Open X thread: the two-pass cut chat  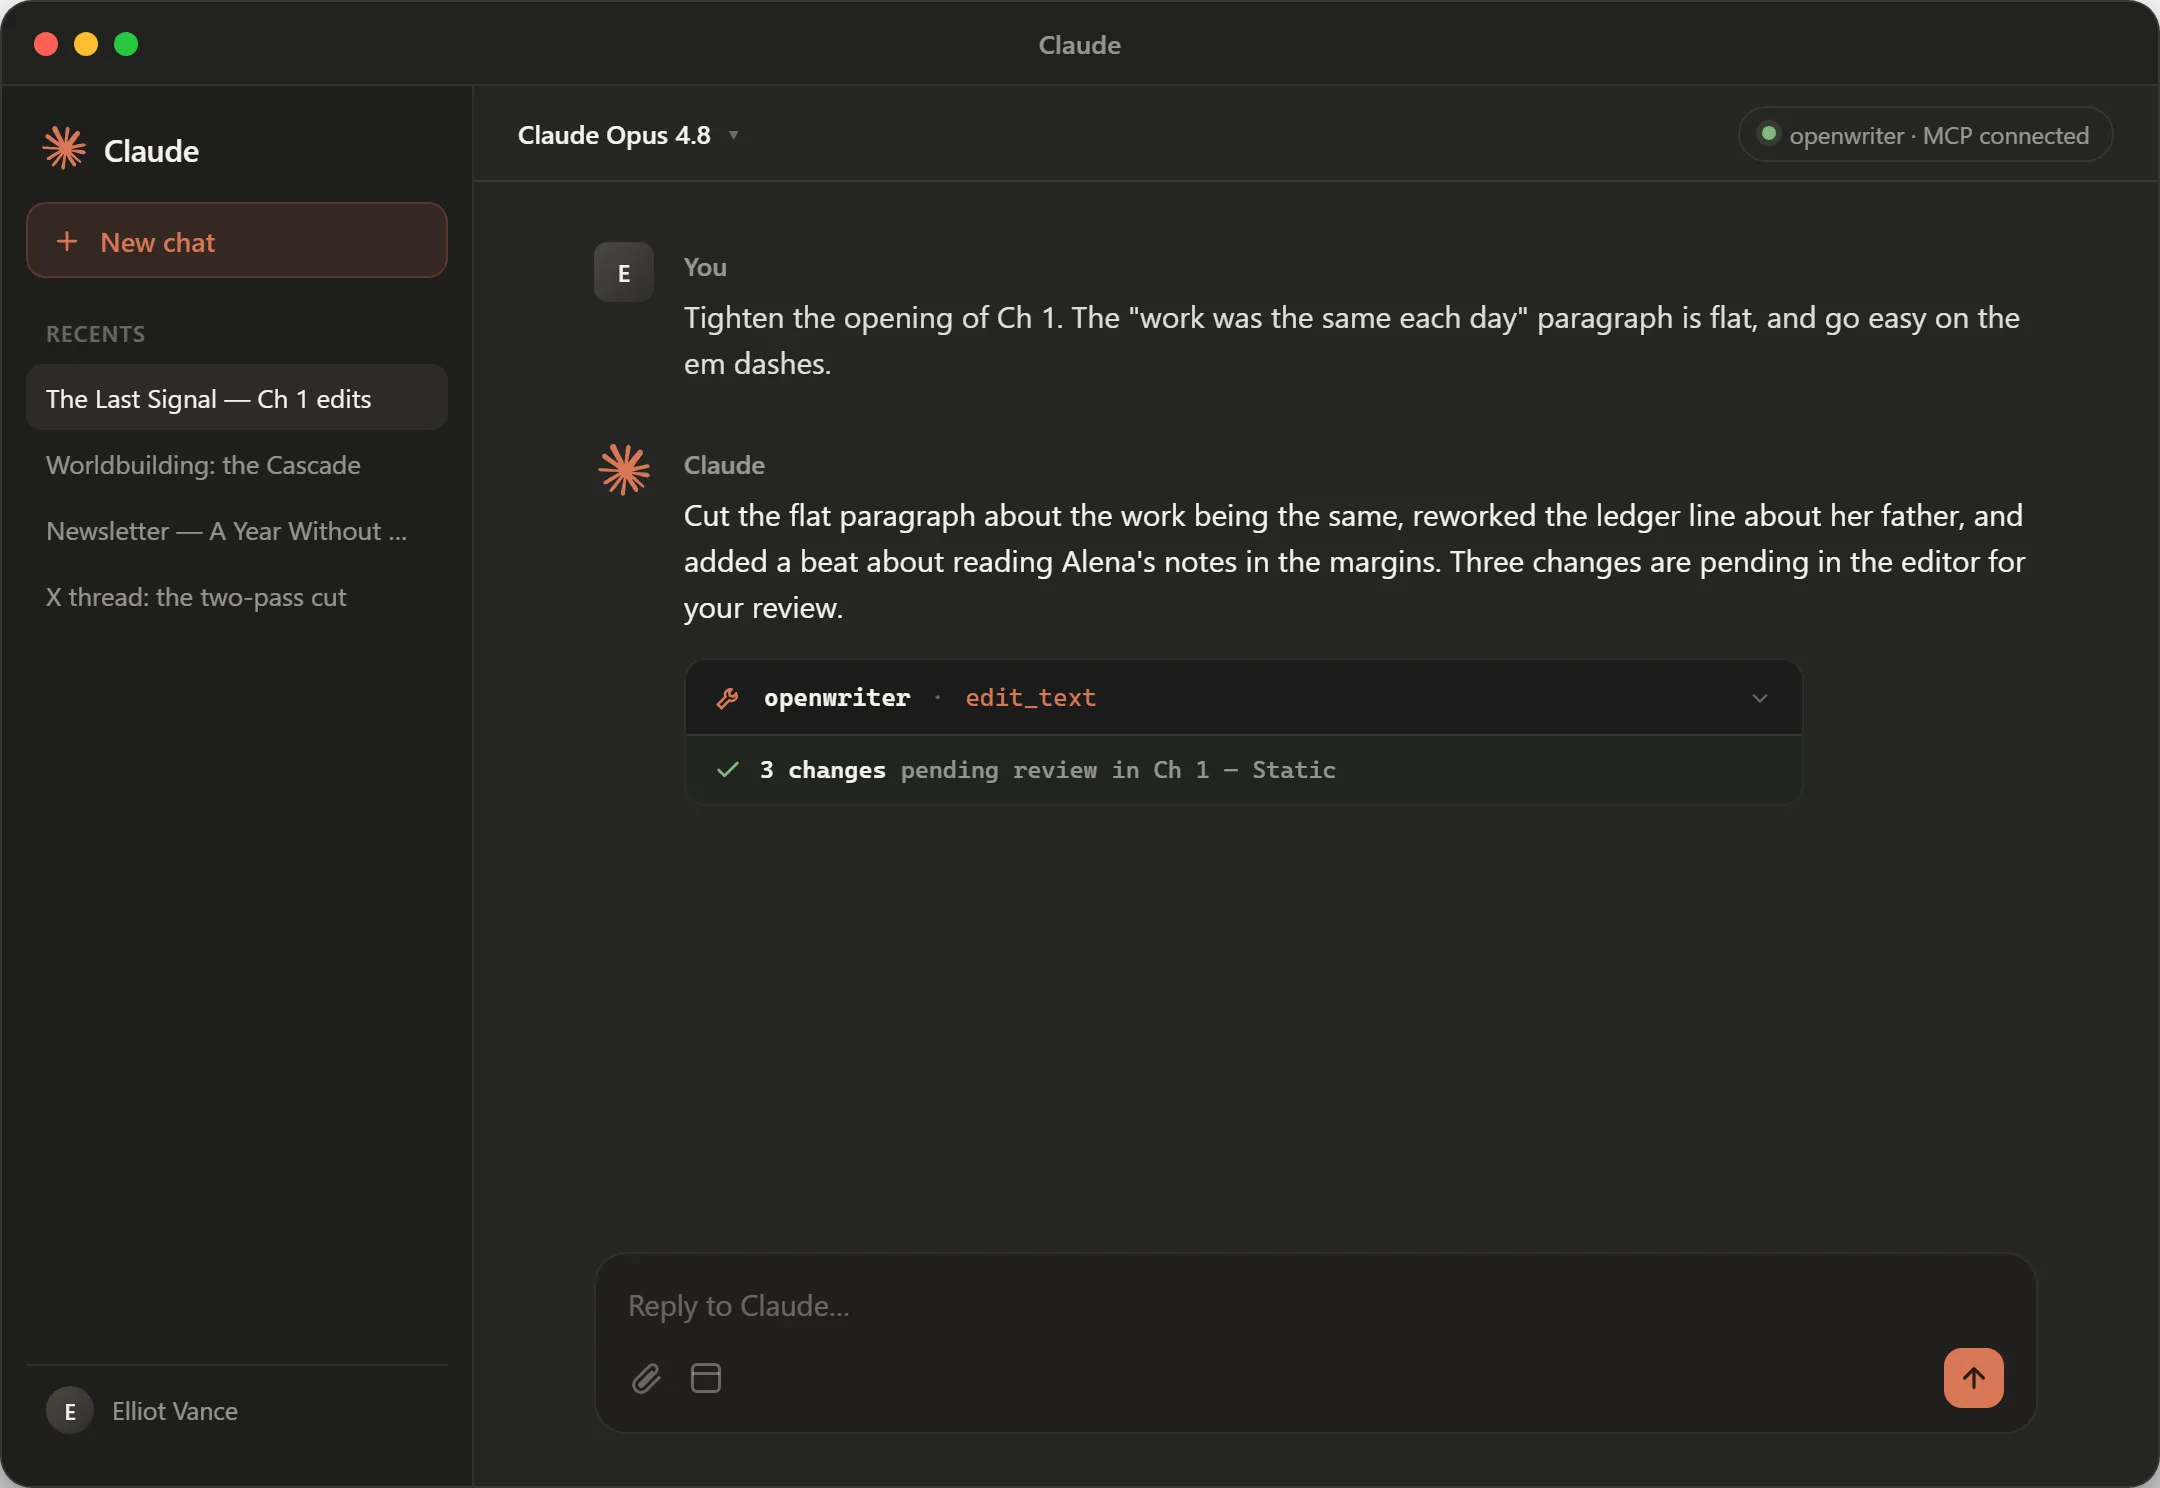click(237, 596)
